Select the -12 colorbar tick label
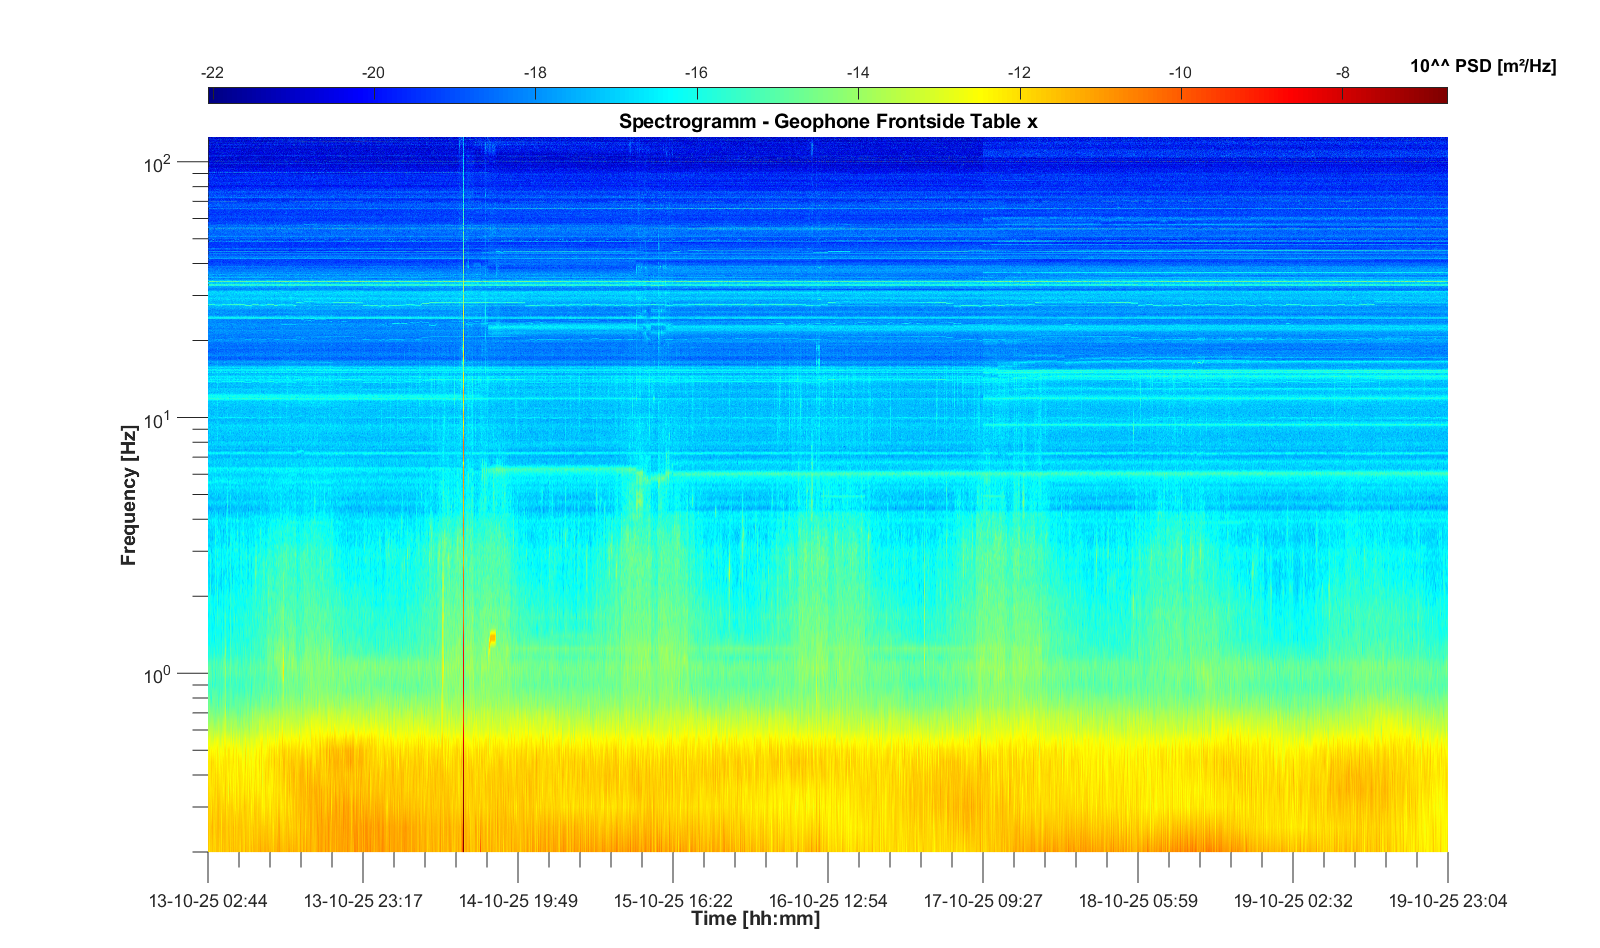The height and width of the screenshot is (948, 1600). pyautogui.click(x=1019, y=73)
